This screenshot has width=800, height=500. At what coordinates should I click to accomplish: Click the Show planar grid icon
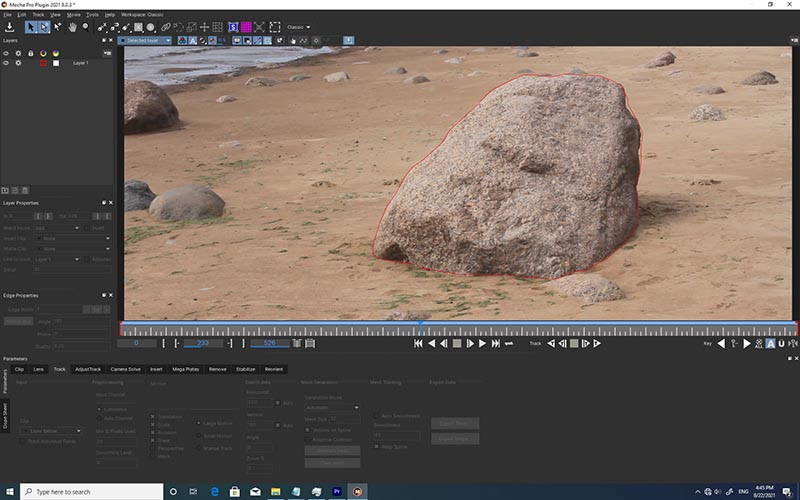217,27
